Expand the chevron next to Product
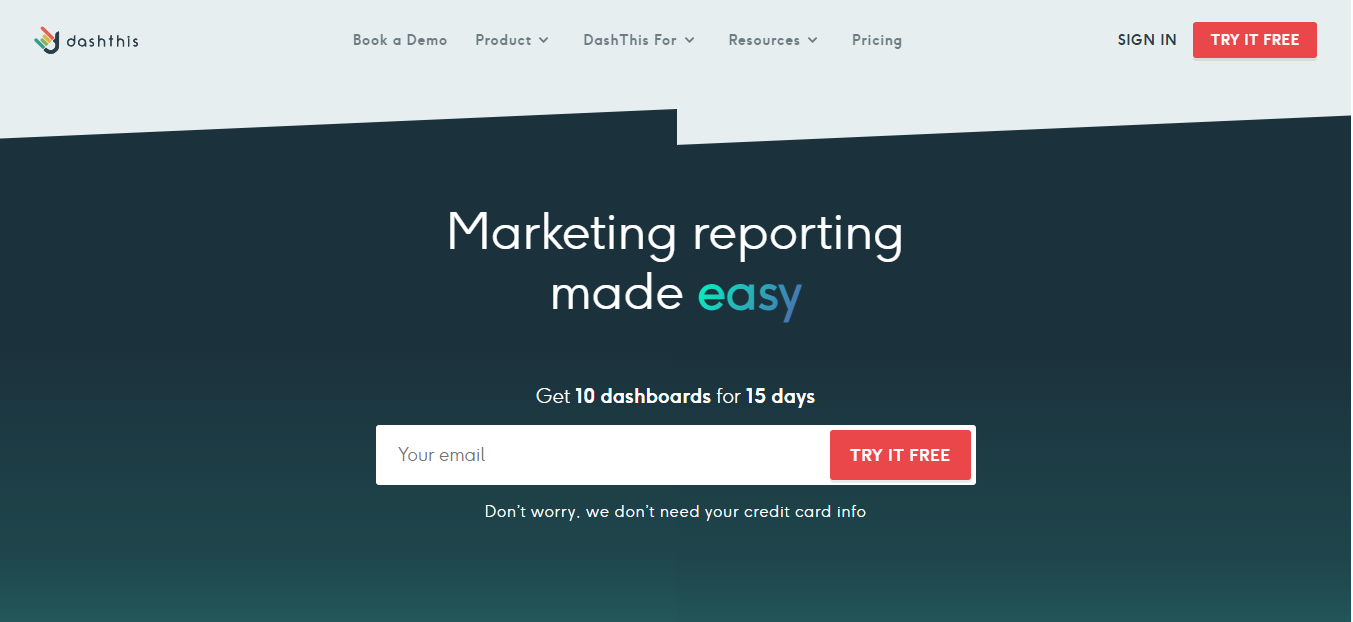 pos(544,40)
